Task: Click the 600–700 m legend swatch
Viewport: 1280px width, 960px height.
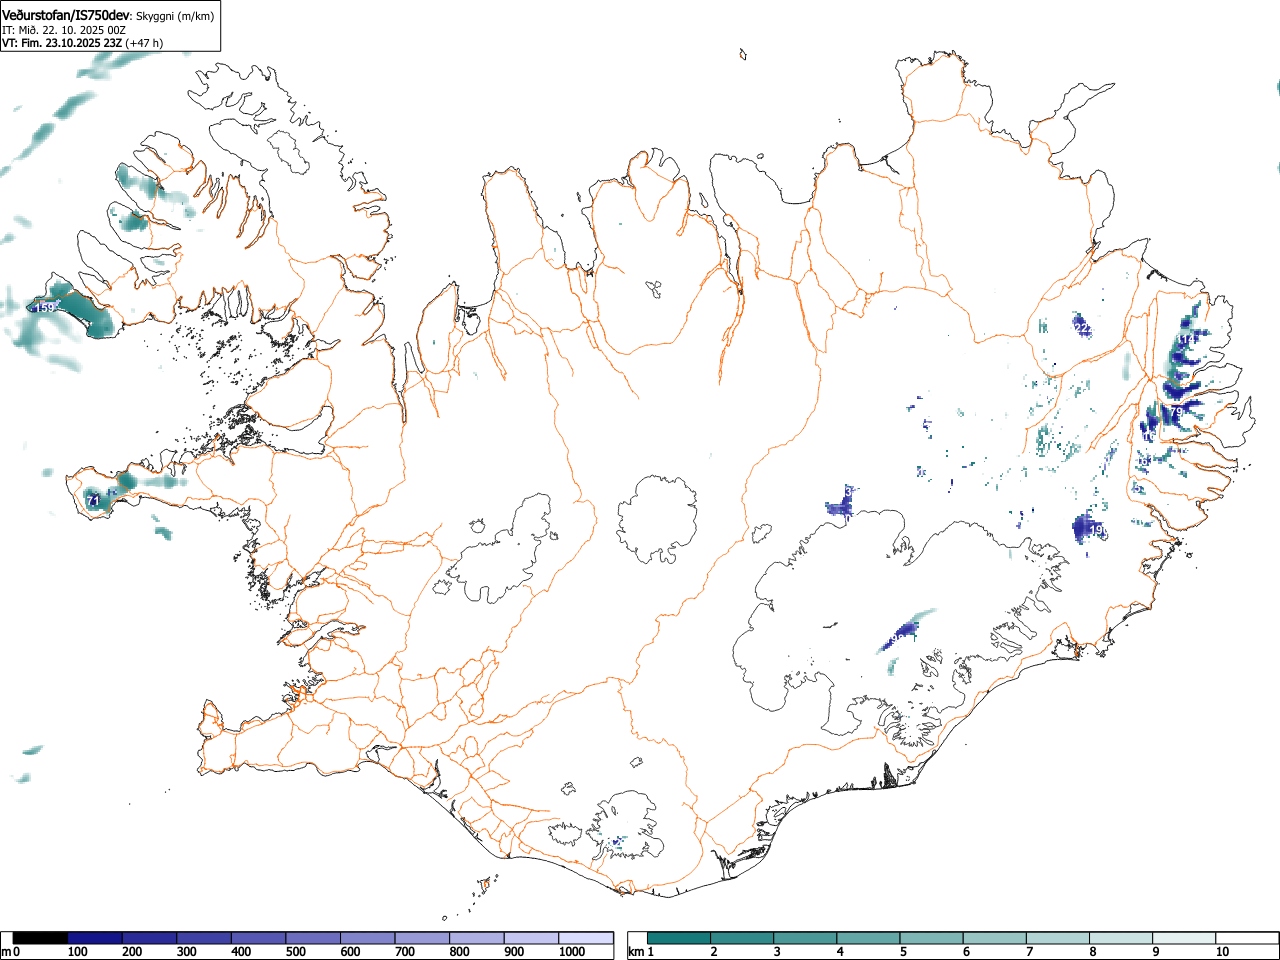Action: (368, 938)
